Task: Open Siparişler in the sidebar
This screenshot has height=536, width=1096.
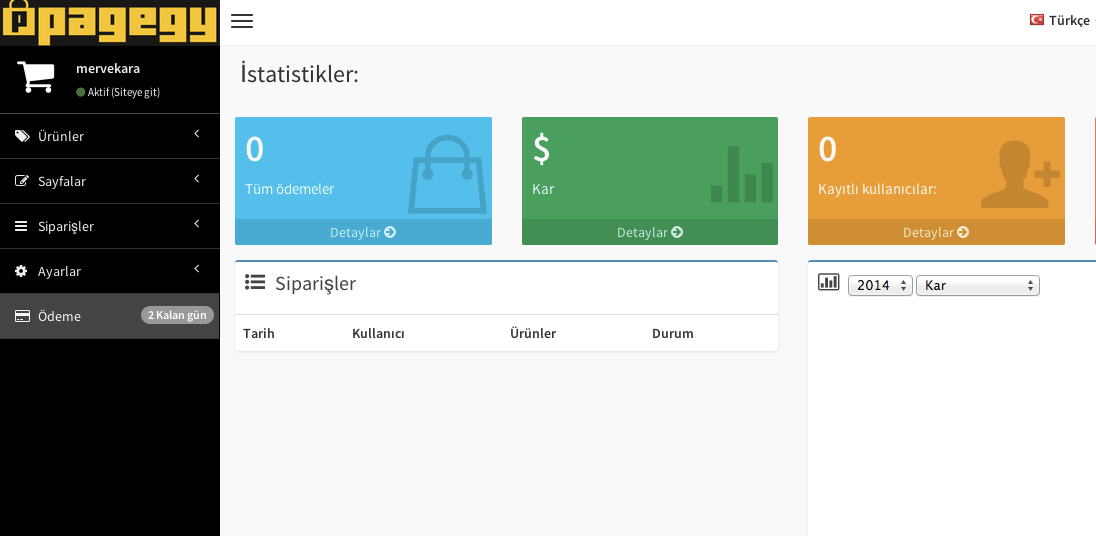Action: click(x=110, y=226)
